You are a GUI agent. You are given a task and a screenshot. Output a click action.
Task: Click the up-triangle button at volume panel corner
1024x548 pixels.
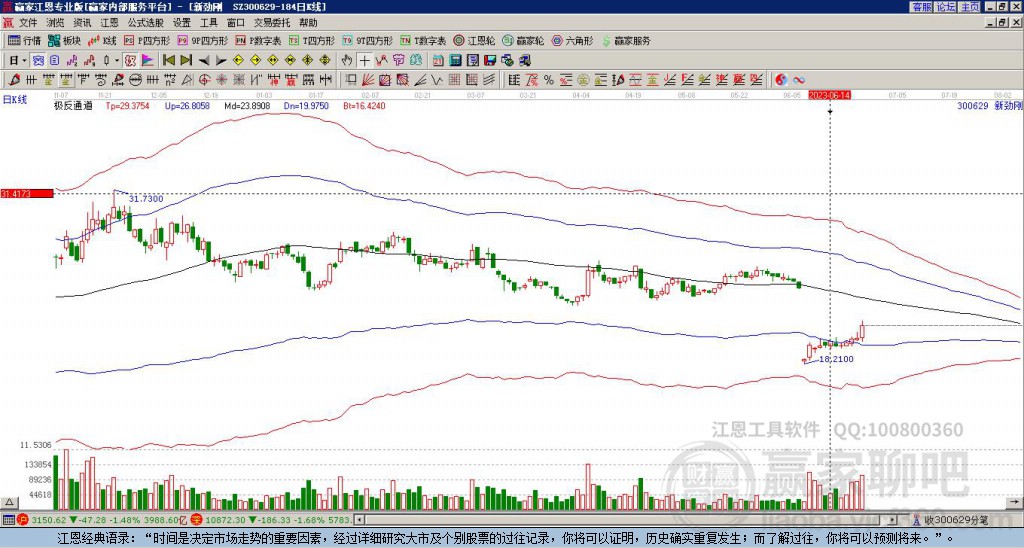point(9,502)
